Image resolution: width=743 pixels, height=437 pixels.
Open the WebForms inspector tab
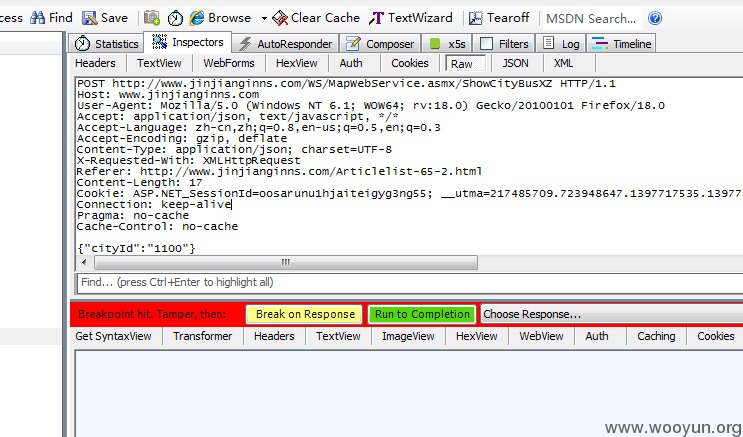tap(229, 63)
